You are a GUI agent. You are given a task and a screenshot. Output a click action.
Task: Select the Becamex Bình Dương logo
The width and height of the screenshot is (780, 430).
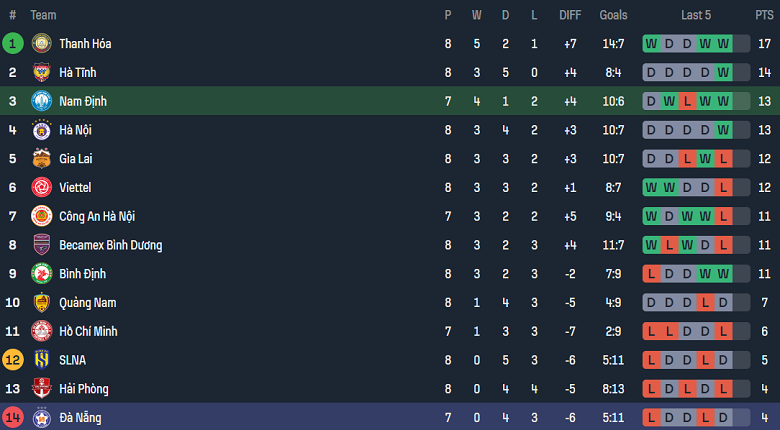pos(41,245)
